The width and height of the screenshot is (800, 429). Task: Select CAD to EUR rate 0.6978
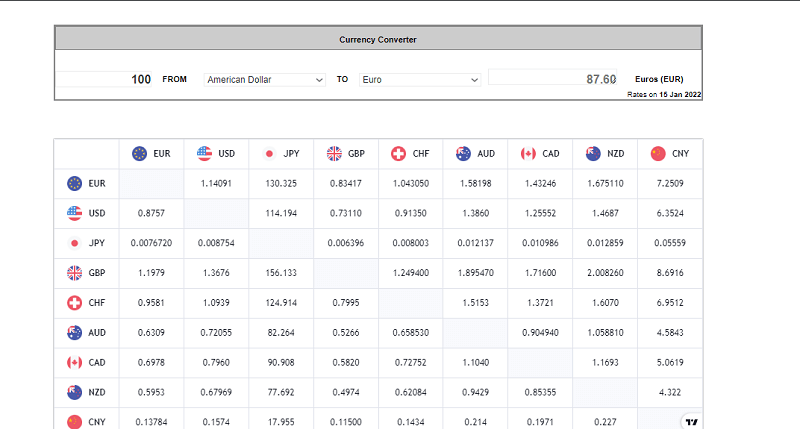[152, 362]
